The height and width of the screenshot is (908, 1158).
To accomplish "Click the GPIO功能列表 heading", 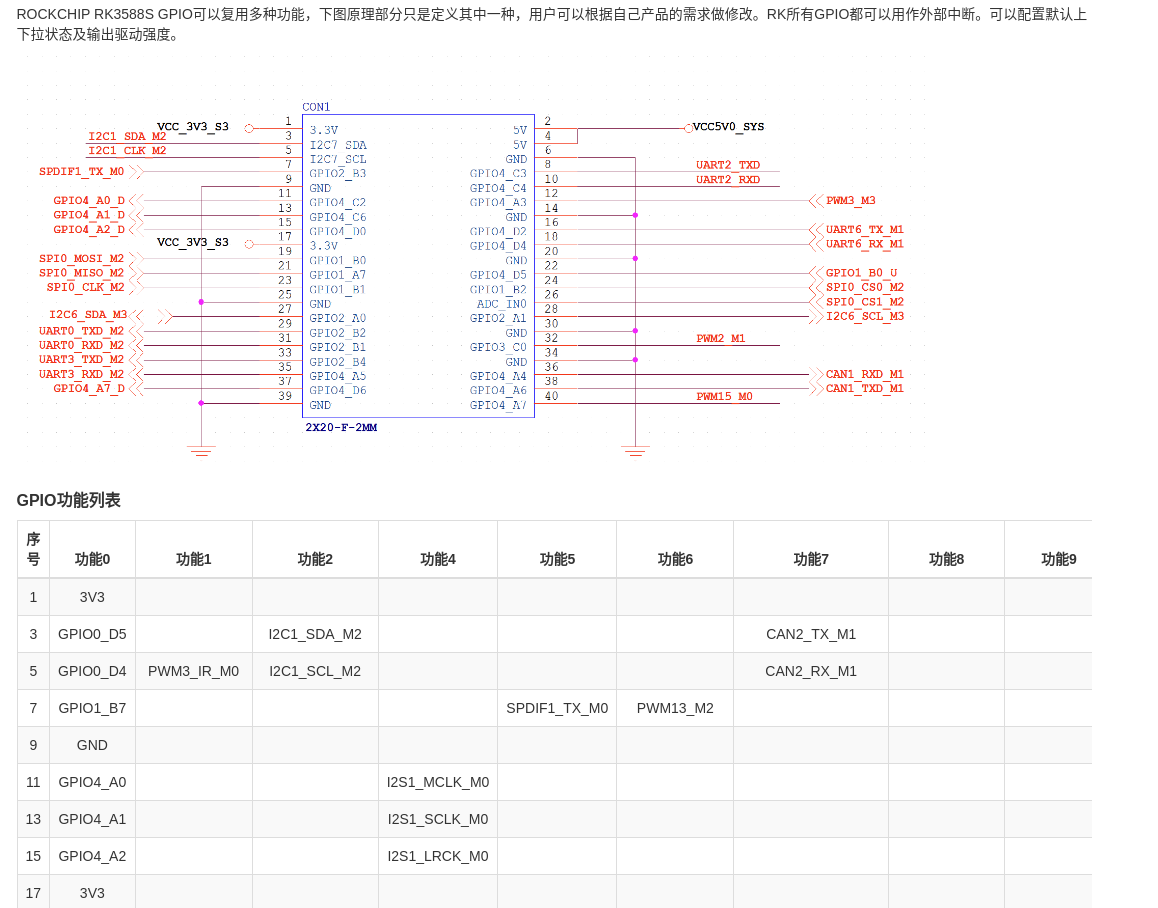I will point(69,500).
